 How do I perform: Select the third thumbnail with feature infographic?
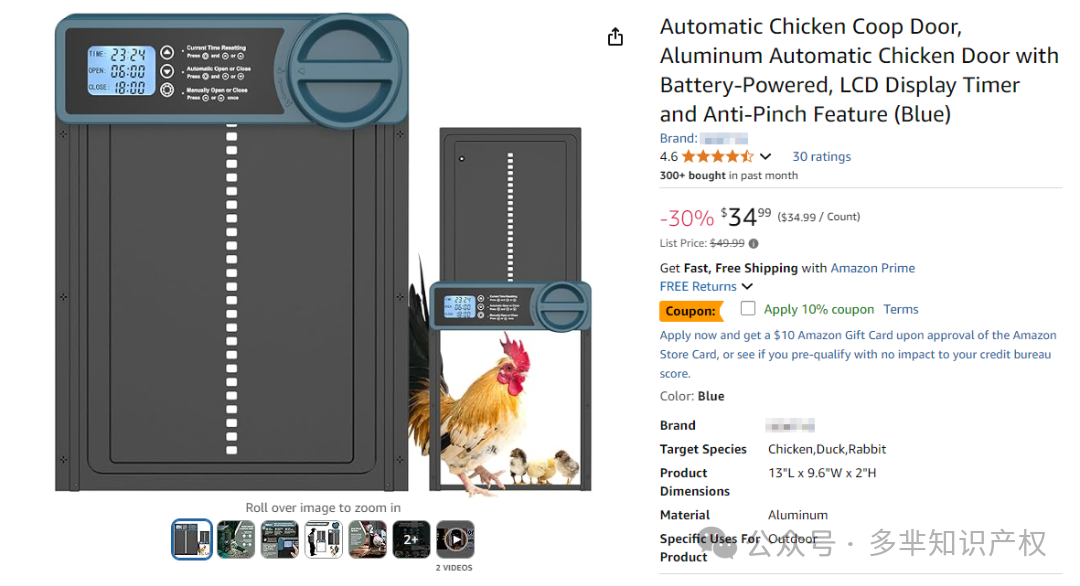tap(280, 539)
